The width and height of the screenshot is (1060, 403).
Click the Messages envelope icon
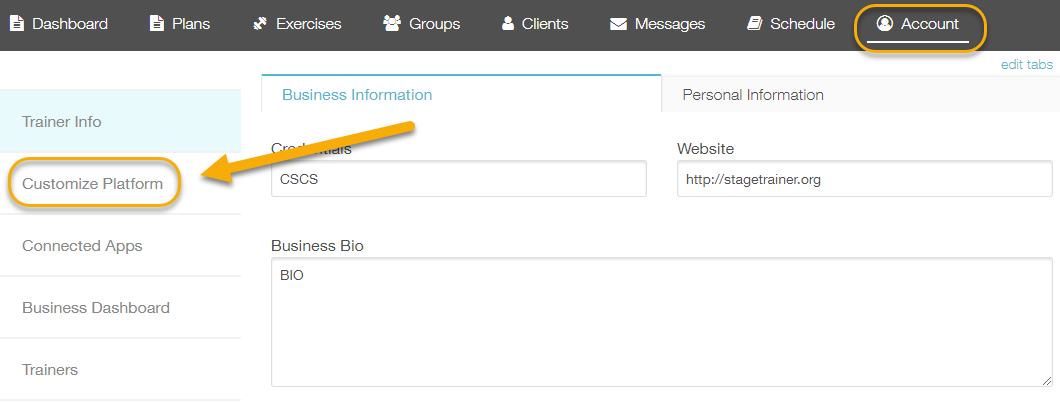[x=618, y=24]
